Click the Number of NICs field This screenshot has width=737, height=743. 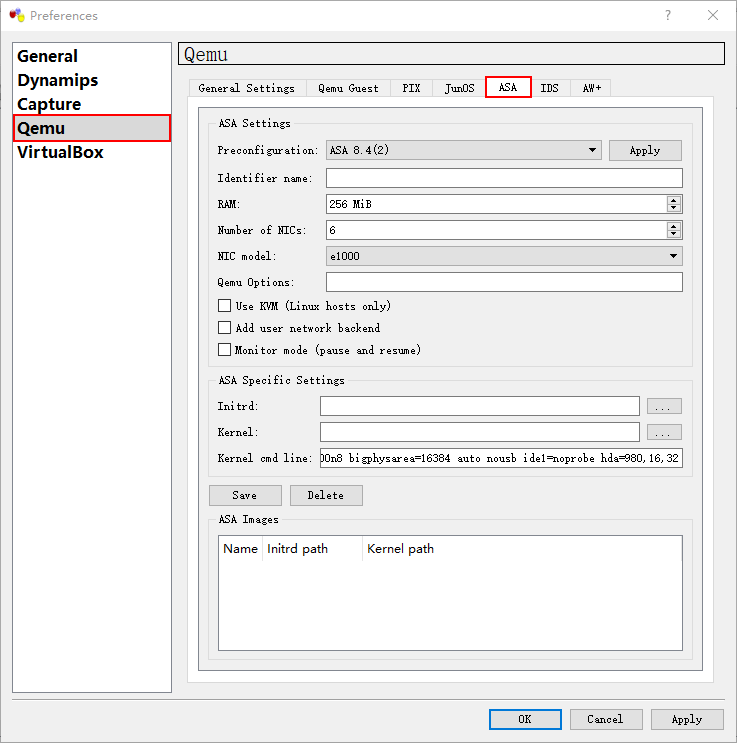click(x=496, y=230)
